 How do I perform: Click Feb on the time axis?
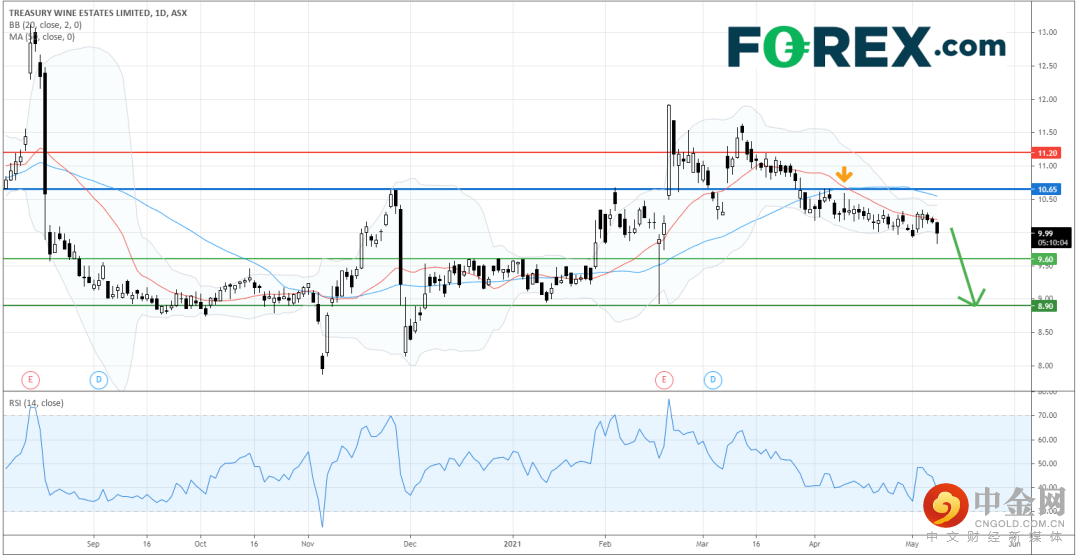click(605, 543)
